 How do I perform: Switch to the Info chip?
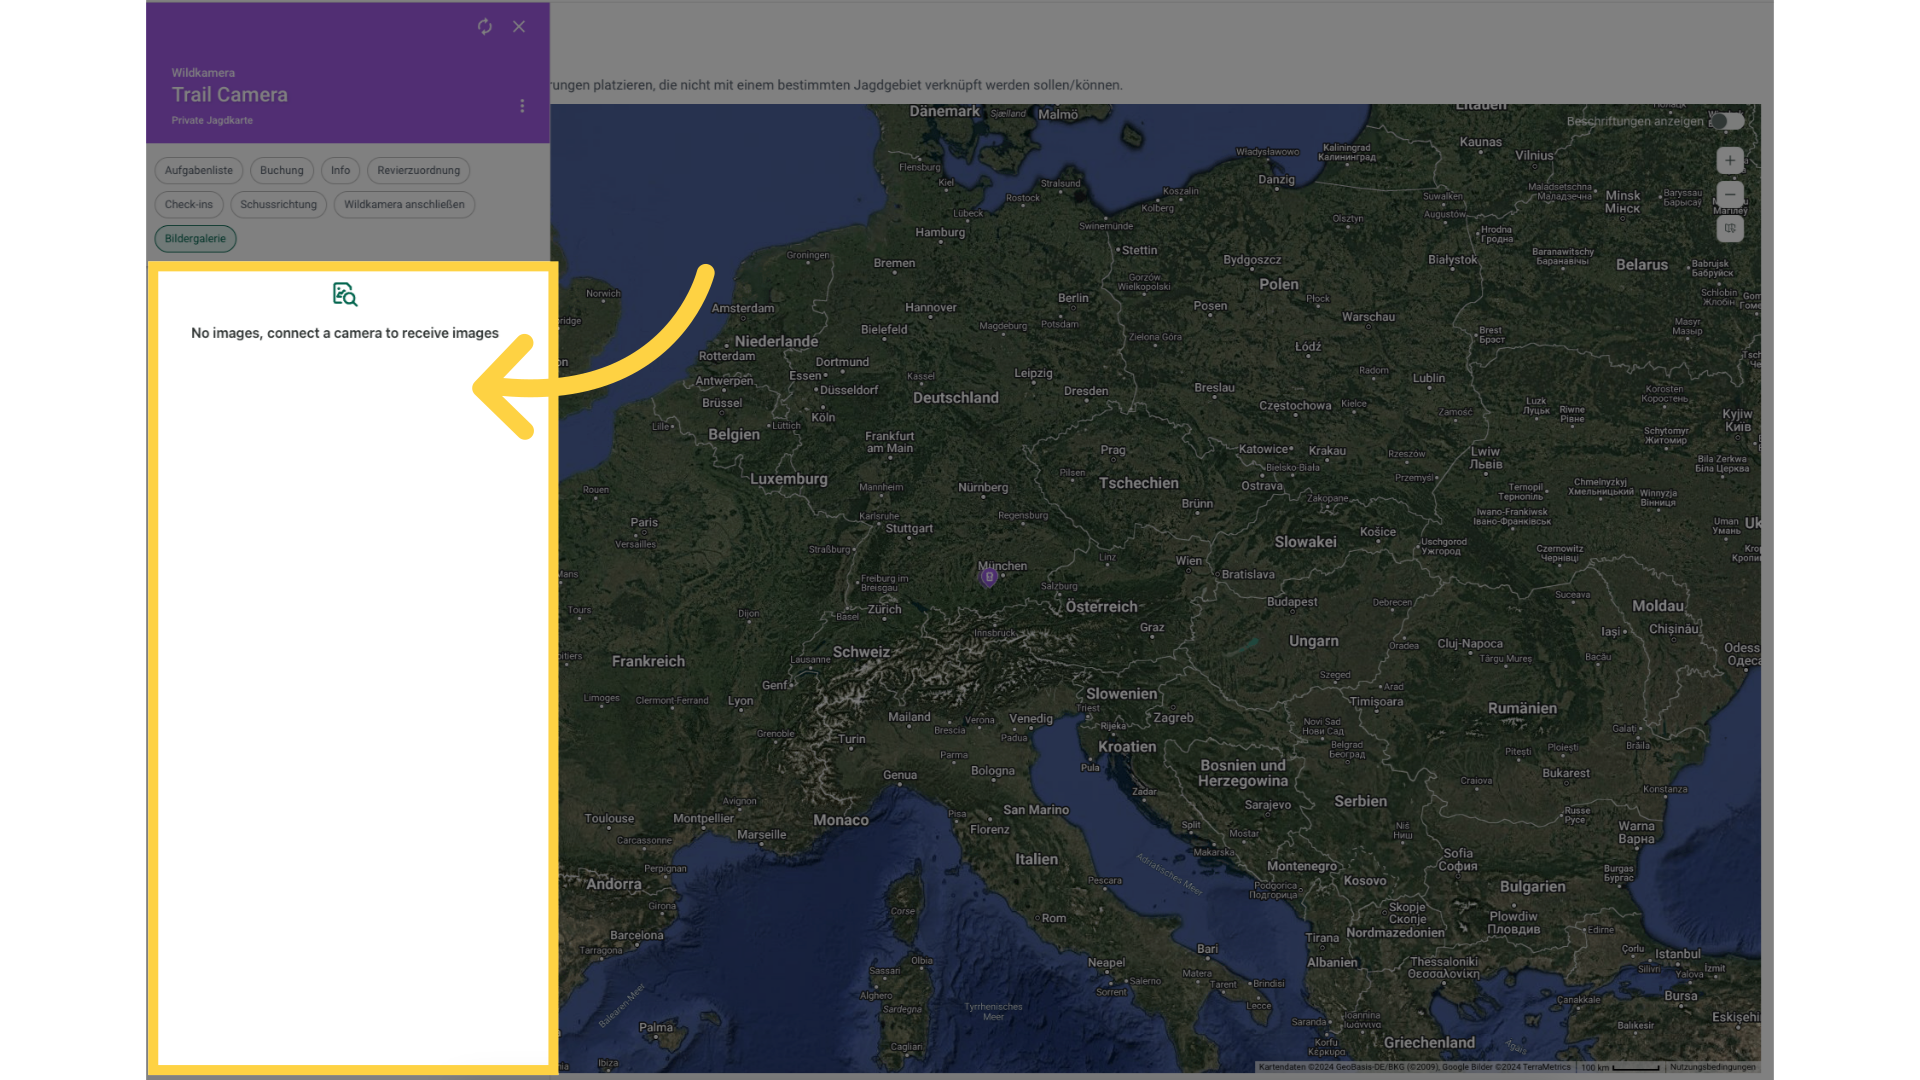click(x=341, y=171)
